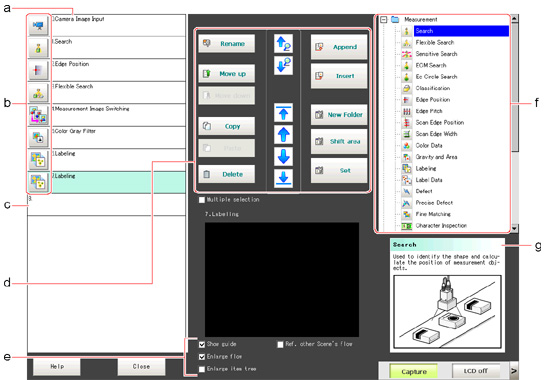The width and height of the screenshot is (546, 380).
Task: Select Edge Position in the Measurement tree
Action: click(x=432, y=100)
